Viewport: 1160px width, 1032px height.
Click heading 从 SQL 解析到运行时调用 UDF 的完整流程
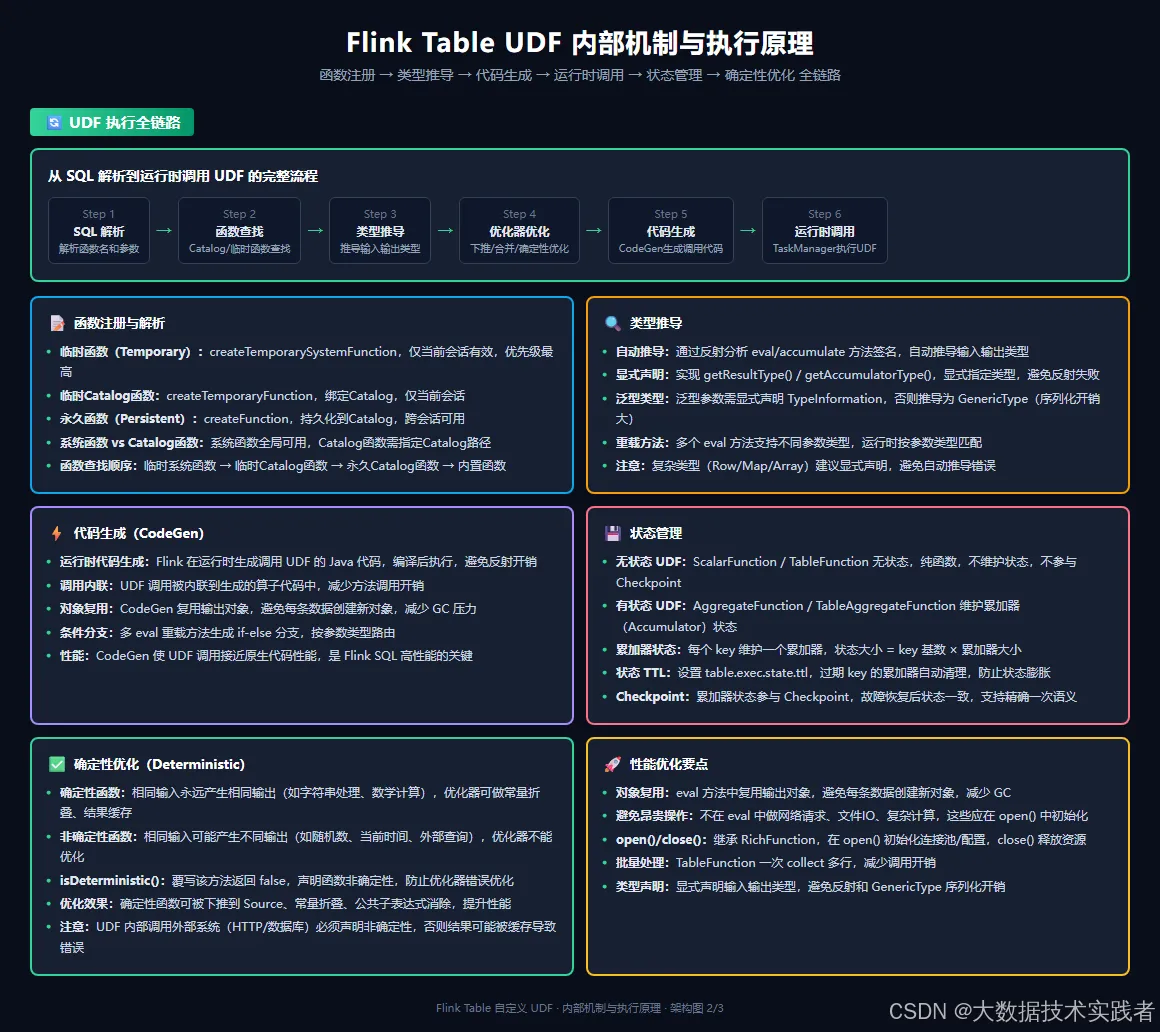183,176
